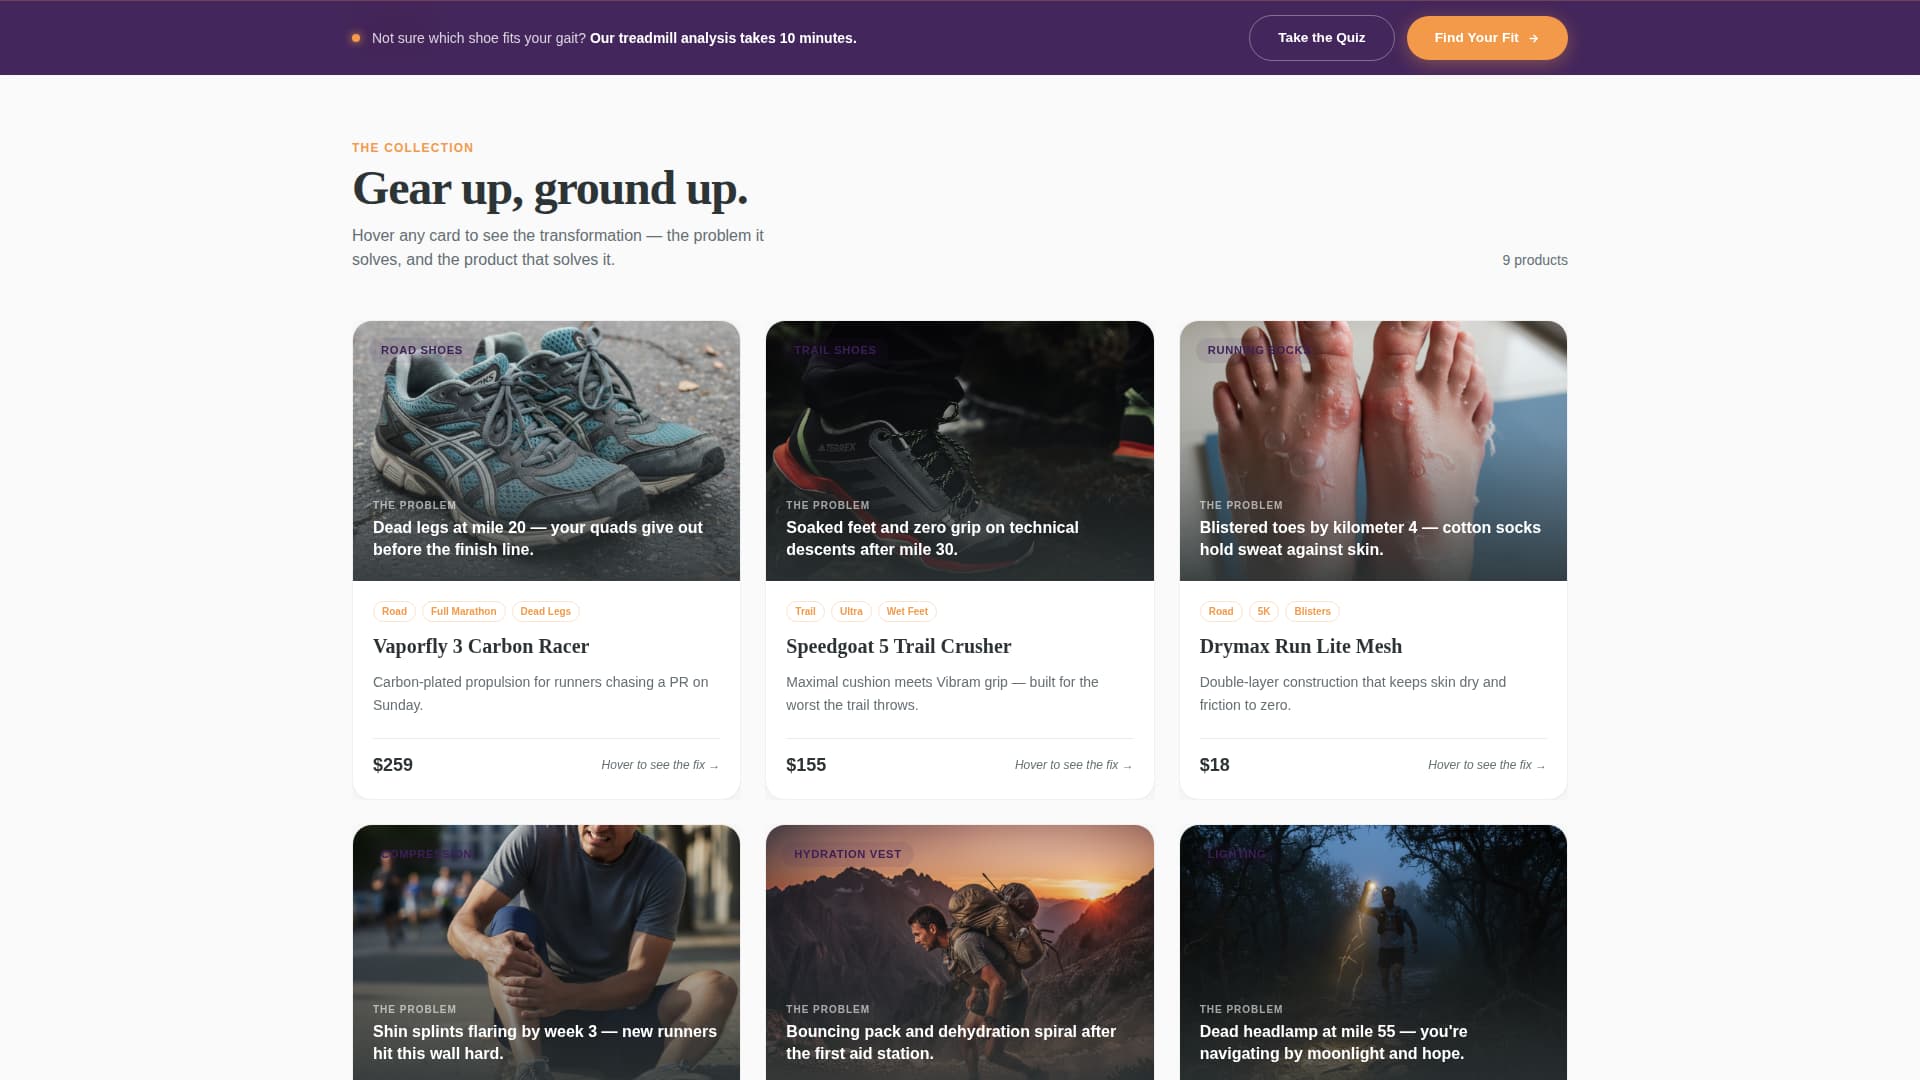Click 'Double-layer construction' description
Viewport: 1920px width, 1080px height.
[x=1352, y=693]
